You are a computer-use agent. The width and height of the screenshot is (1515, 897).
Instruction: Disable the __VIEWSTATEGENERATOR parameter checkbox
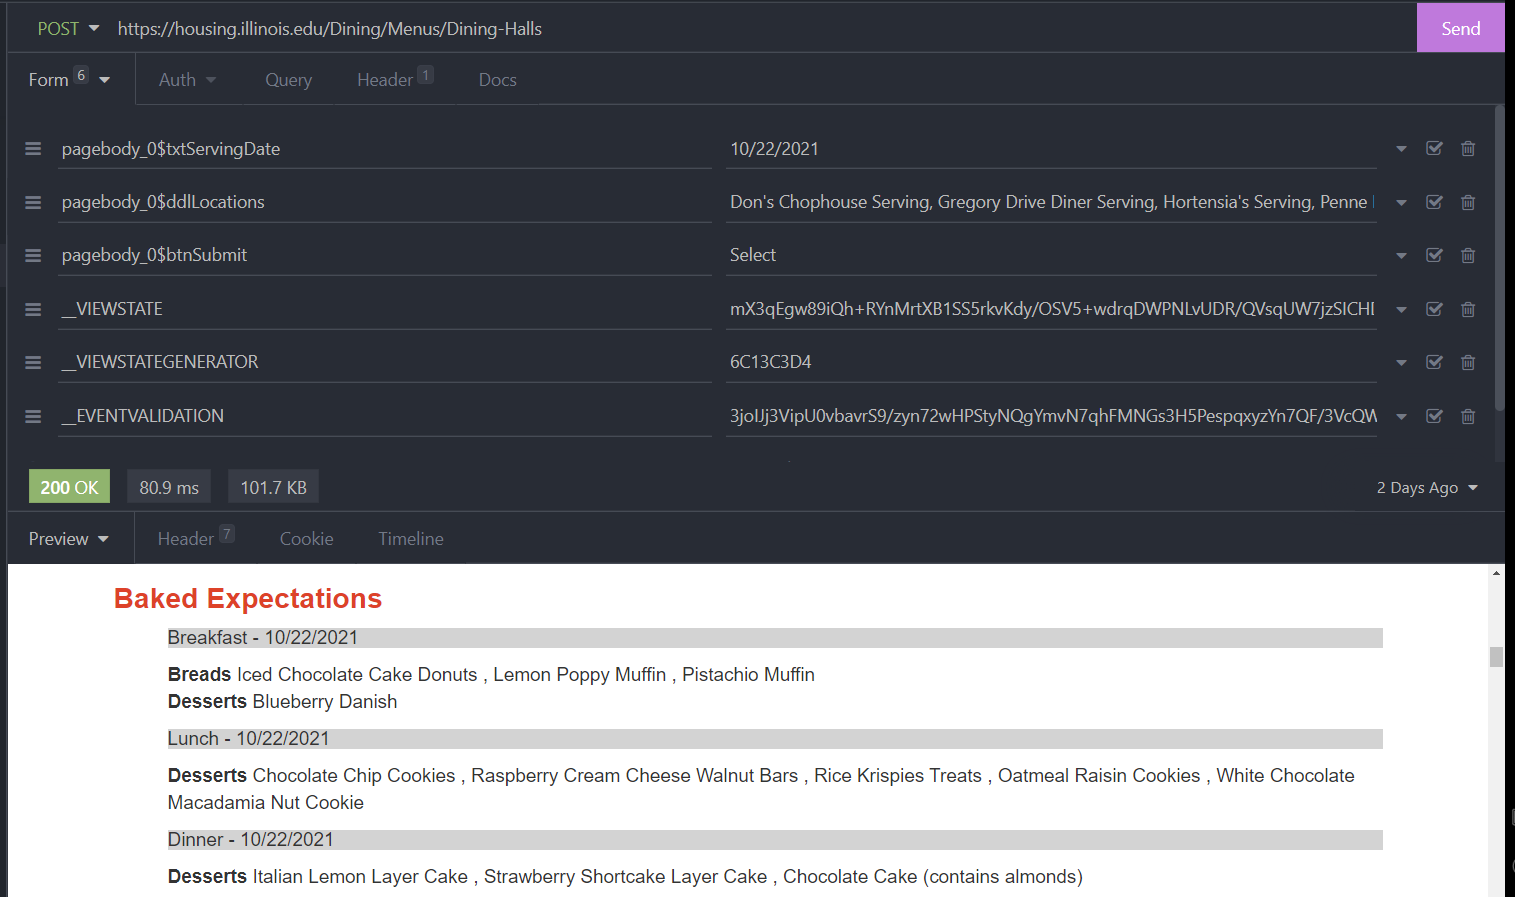(1434, 361)
